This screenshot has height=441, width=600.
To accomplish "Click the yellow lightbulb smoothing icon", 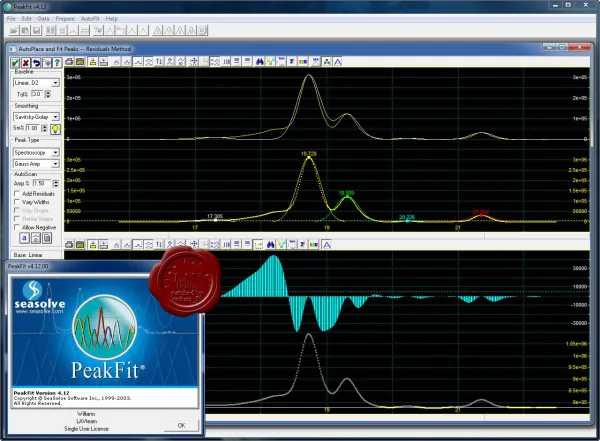I will pos(55,129).
